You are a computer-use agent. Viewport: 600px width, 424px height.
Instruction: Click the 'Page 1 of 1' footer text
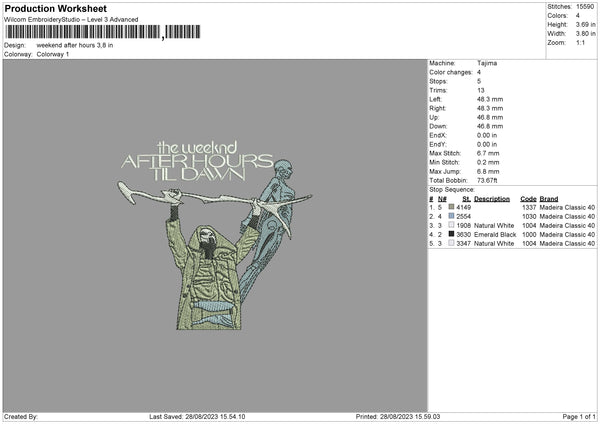click(579, 417)
